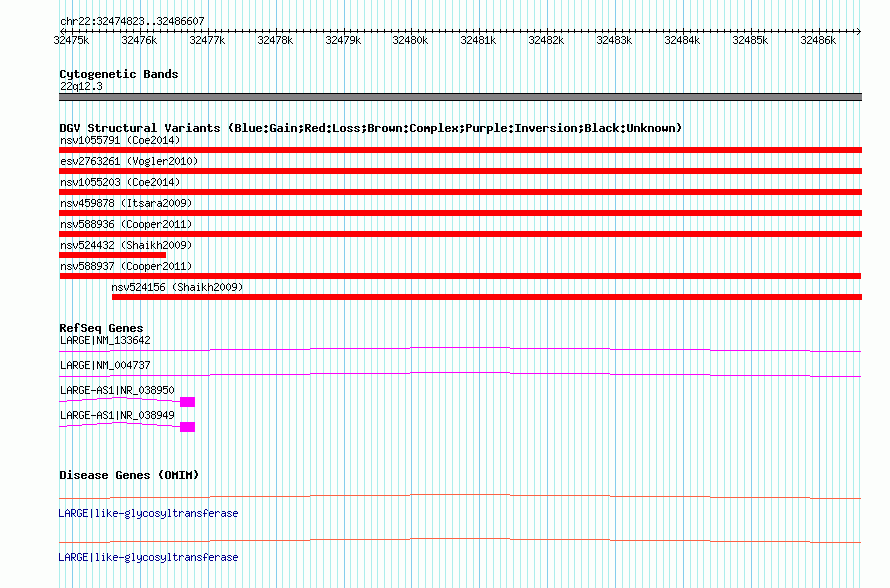Open transcript label LARGE-AS1|NR_038950

point(117,390)
